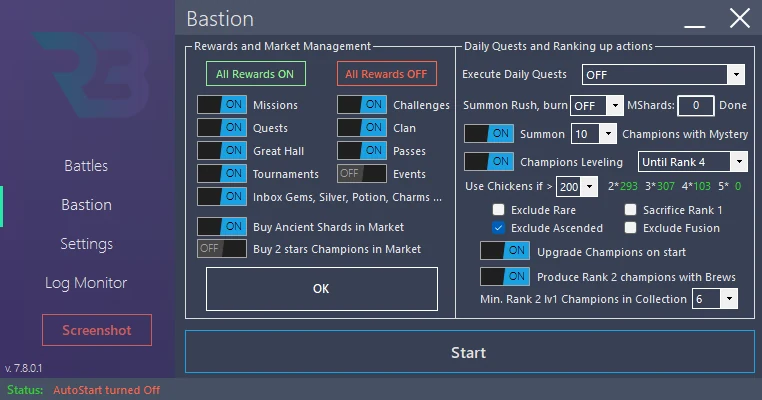Image resolution: width=762 pixels, height=400 pixels.
Task: Toggle the Summon switch
Action: click(489, 134)
